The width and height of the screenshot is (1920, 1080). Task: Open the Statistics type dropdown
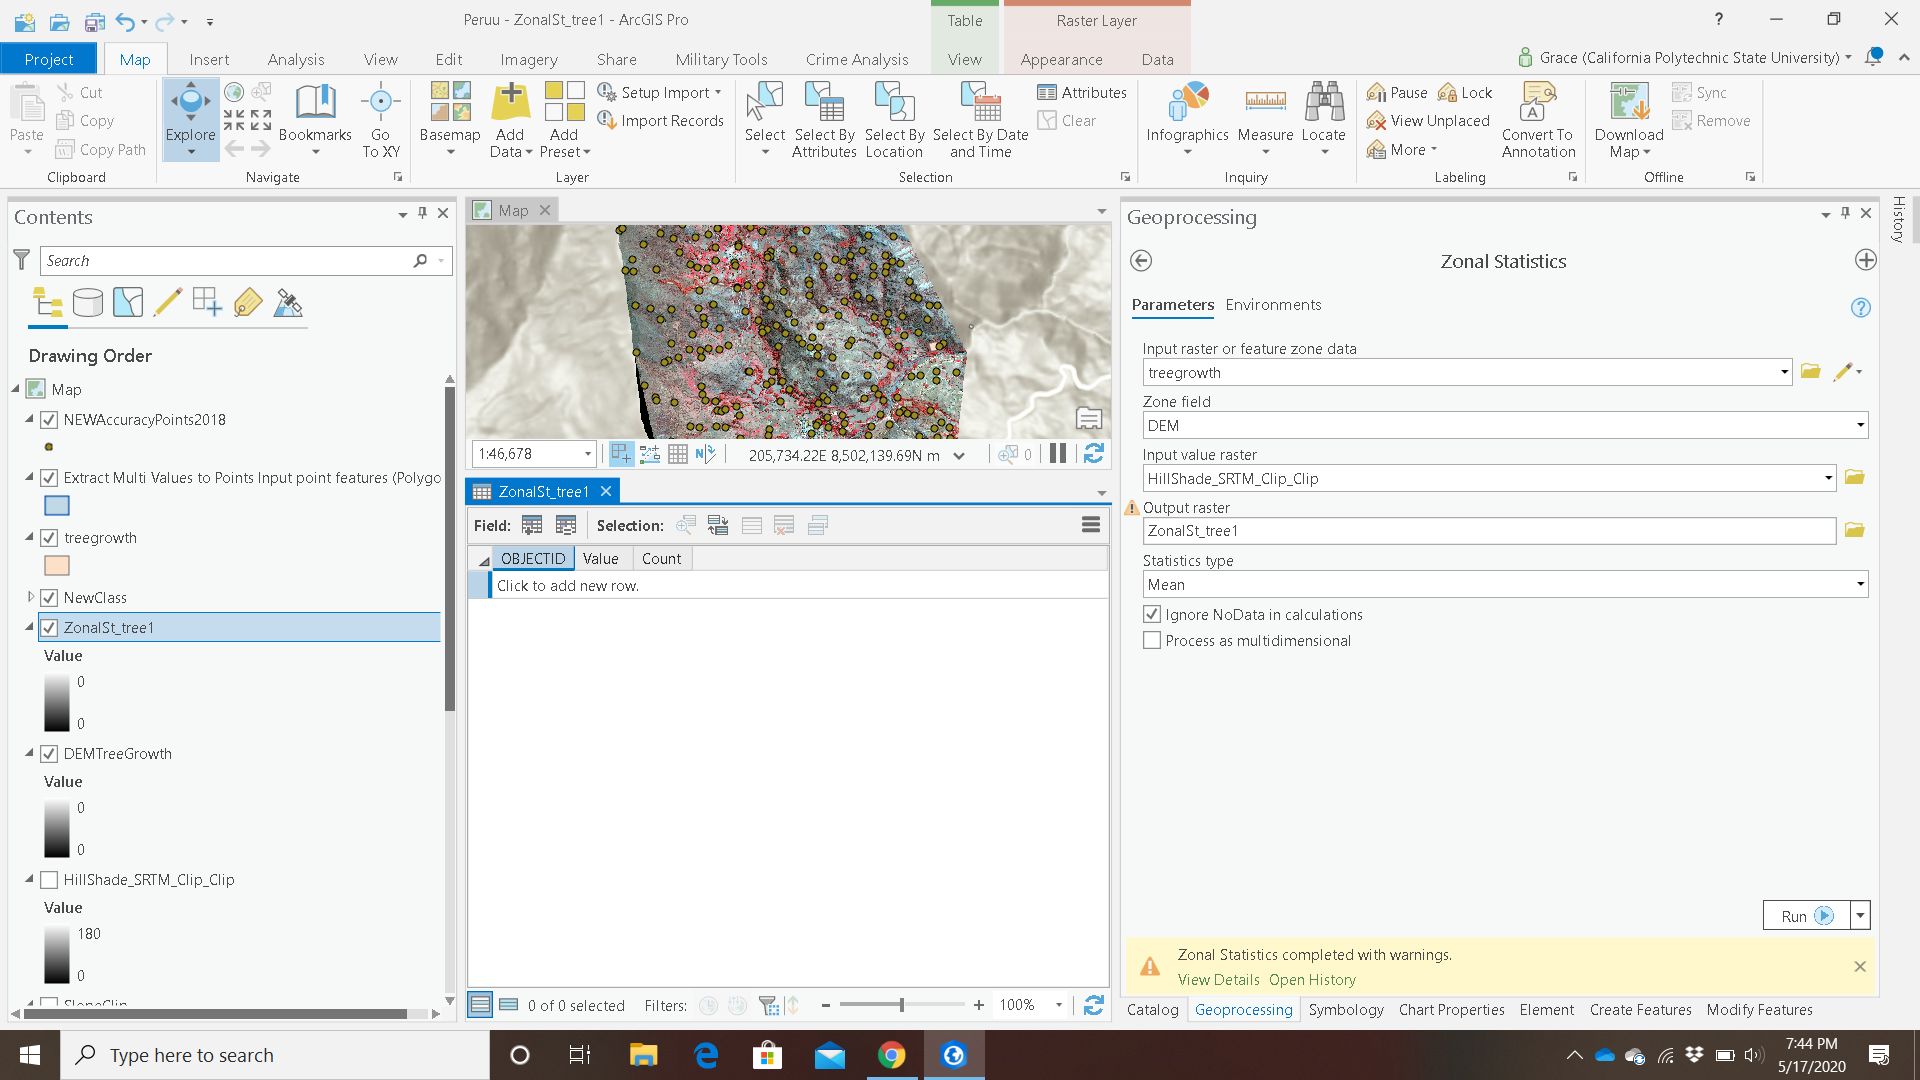(1860, 585)
